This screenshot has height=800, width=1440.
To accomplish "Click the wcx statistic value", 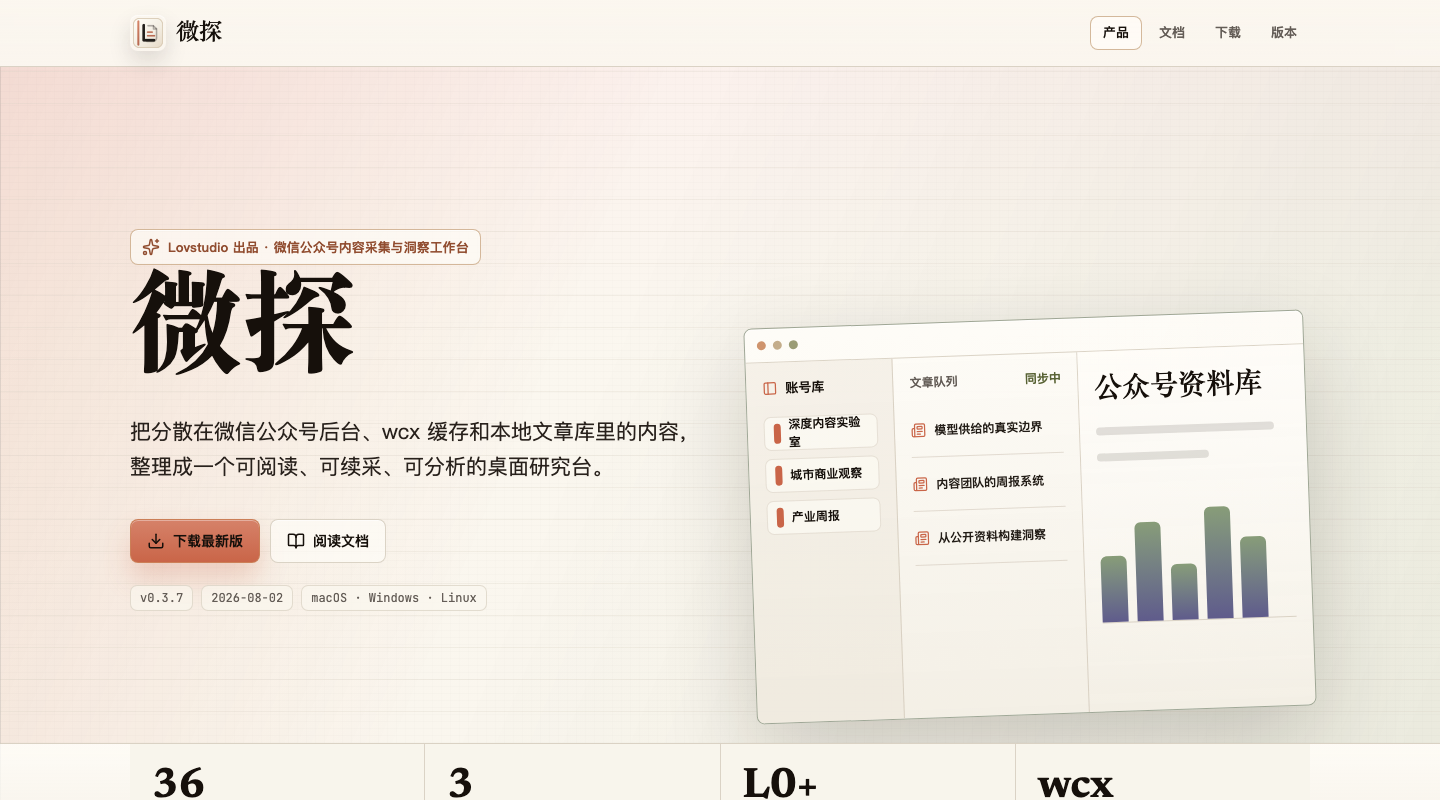I will [x=1076, y=784].
